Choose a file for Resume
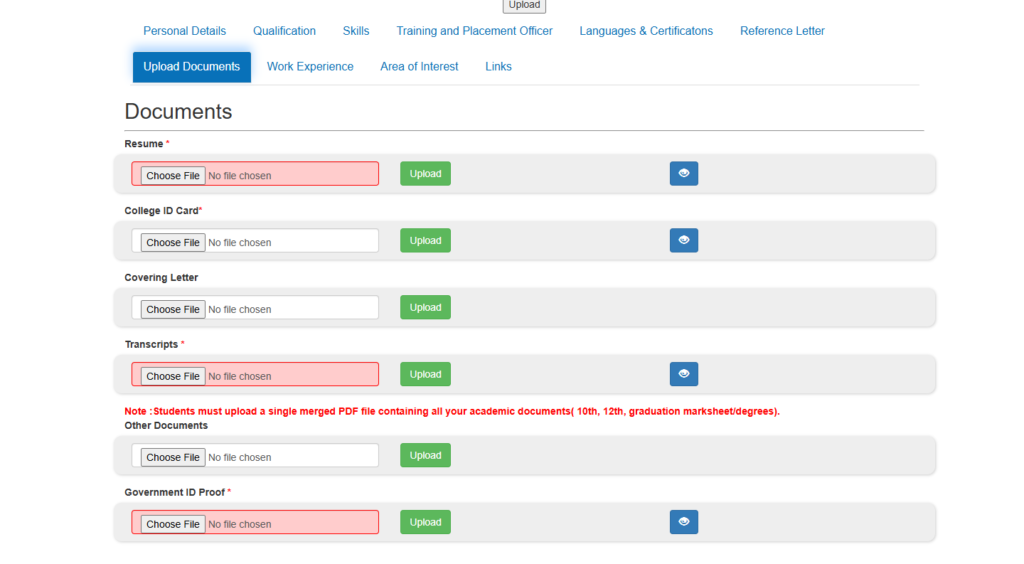This screenshot has width=1024, height=564. (173, 176)
